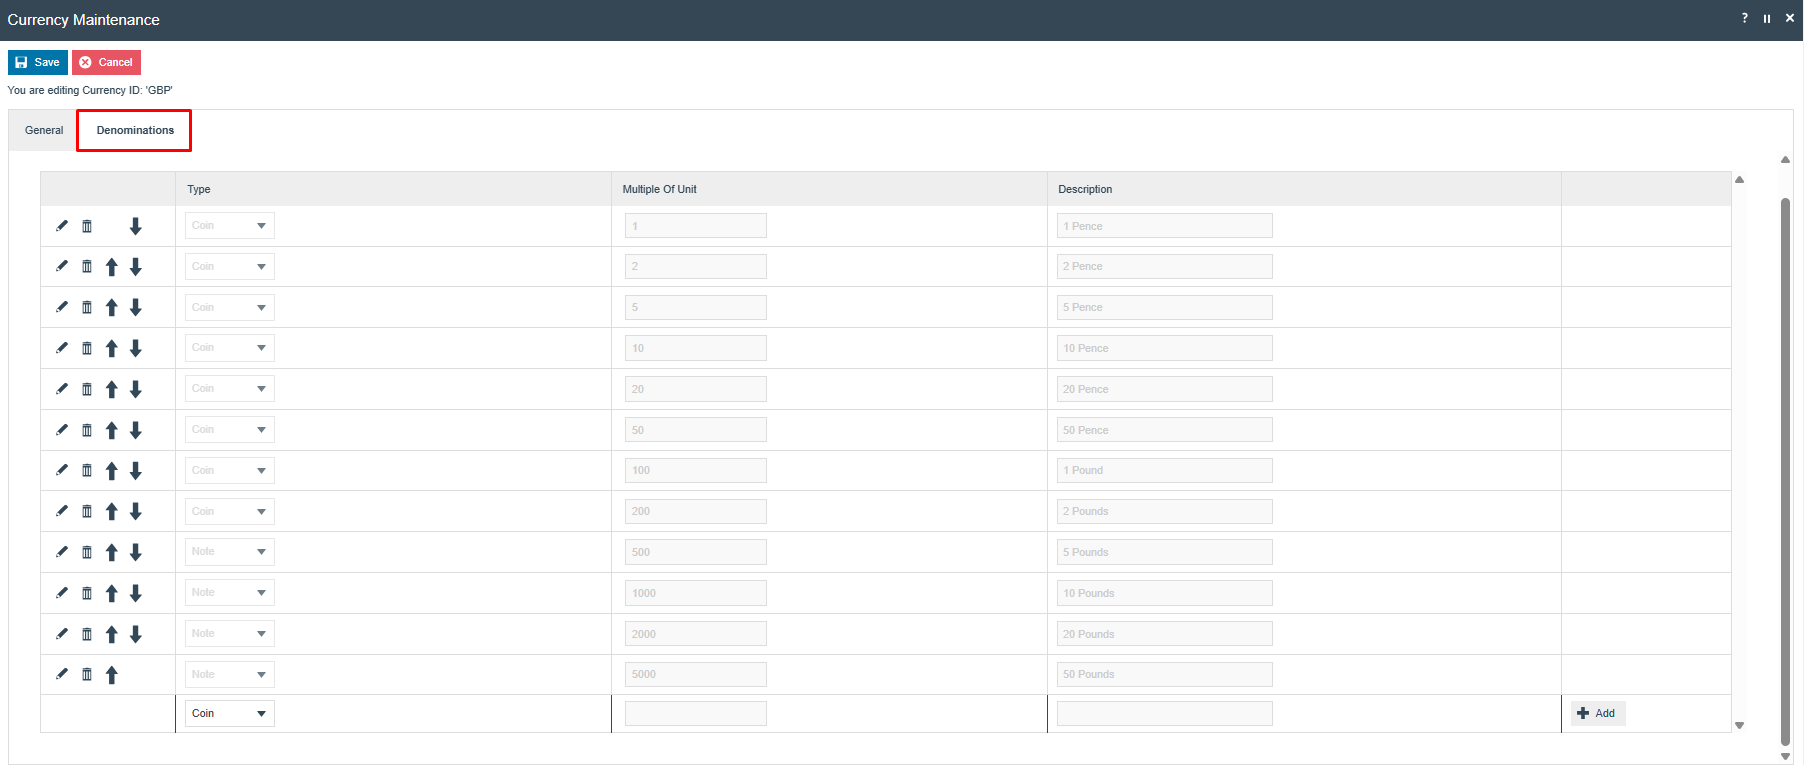The width and height of the screenshot is (1804, 765).
Task: Select the Denominations tab
Action: point(135,130)
